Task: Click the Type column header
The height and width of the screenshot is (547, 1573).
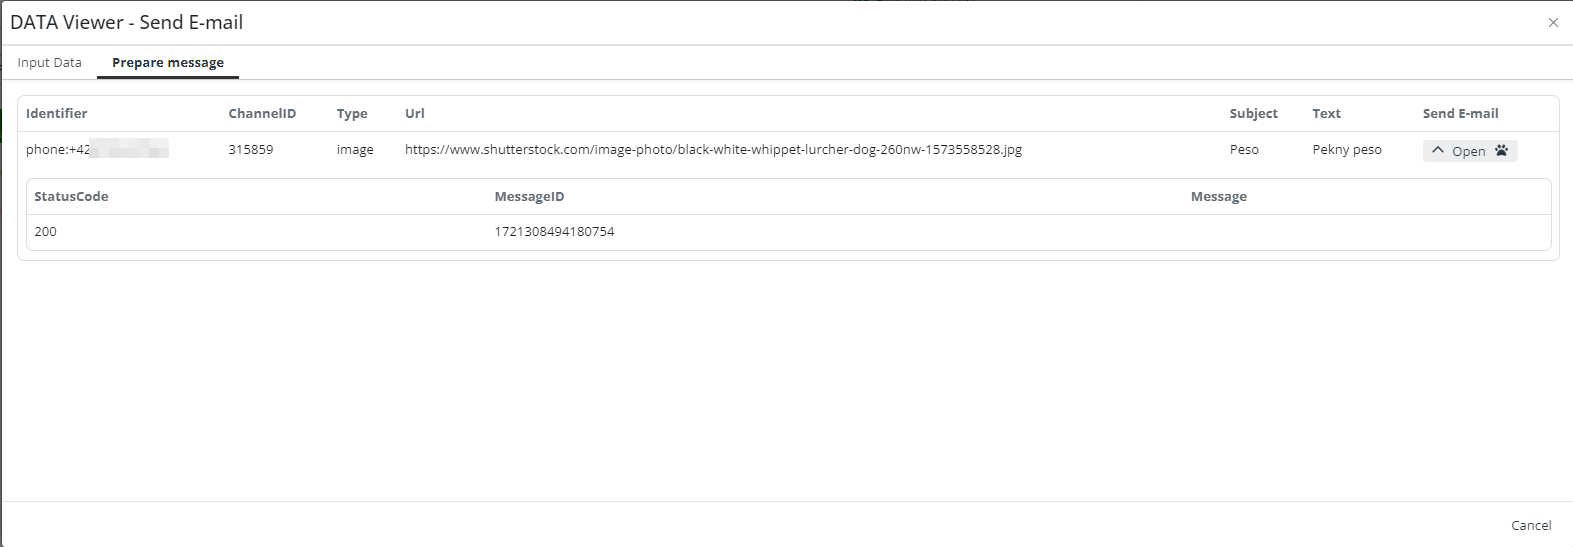Action: [352, 114]
